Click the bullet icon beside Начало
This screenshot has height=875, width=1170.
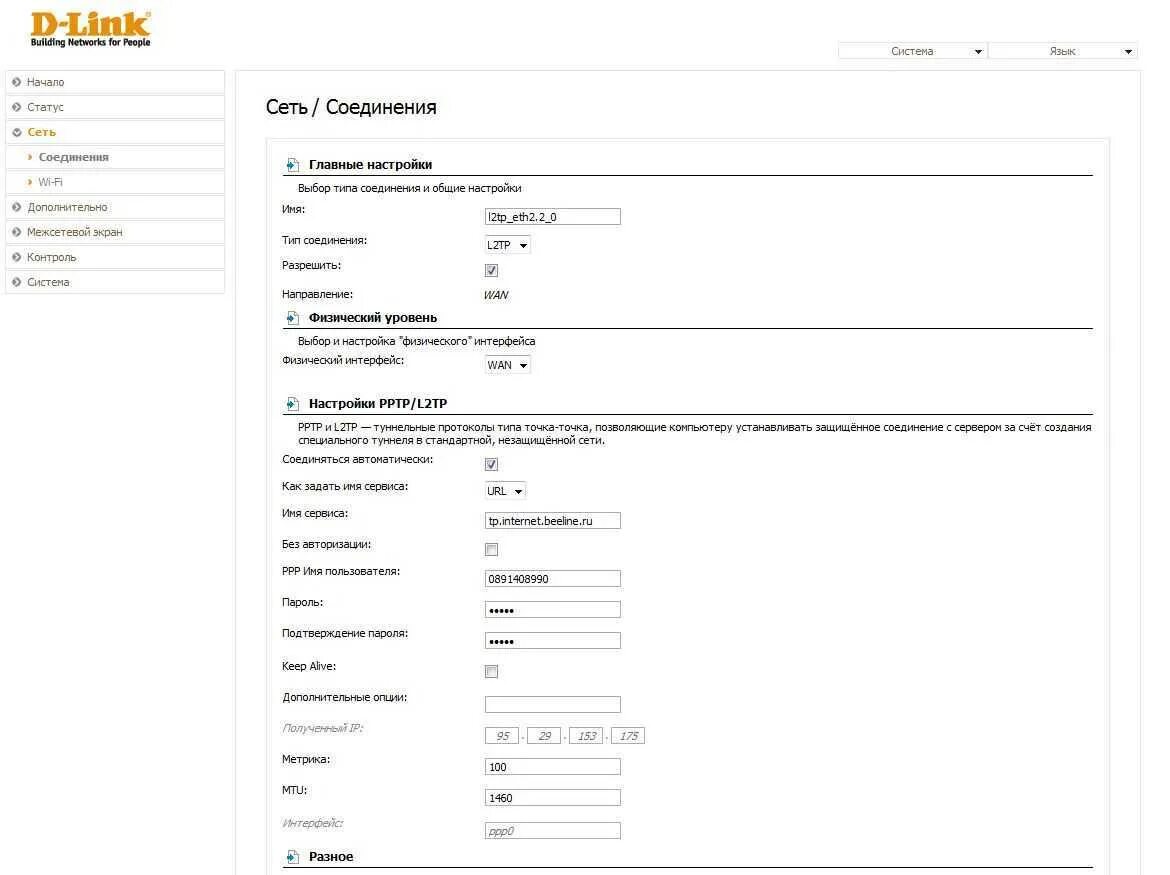point(16,82)
